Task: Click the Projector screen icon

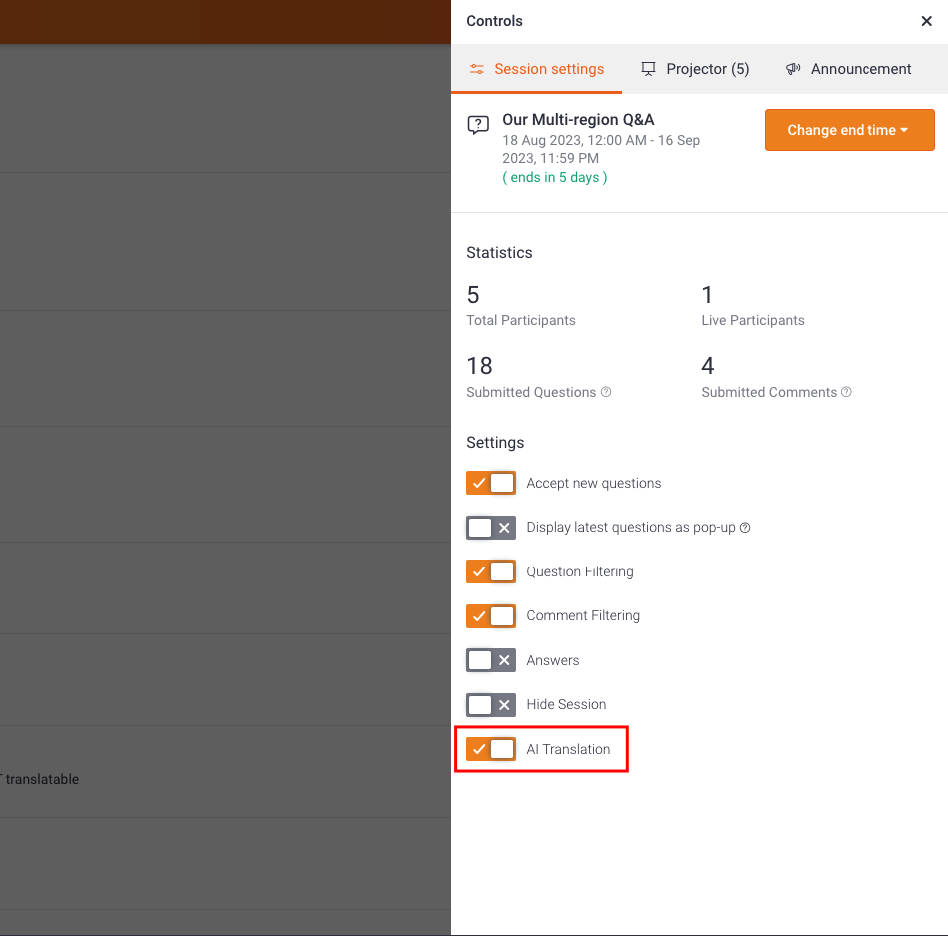Action: [x=649, y=69]
